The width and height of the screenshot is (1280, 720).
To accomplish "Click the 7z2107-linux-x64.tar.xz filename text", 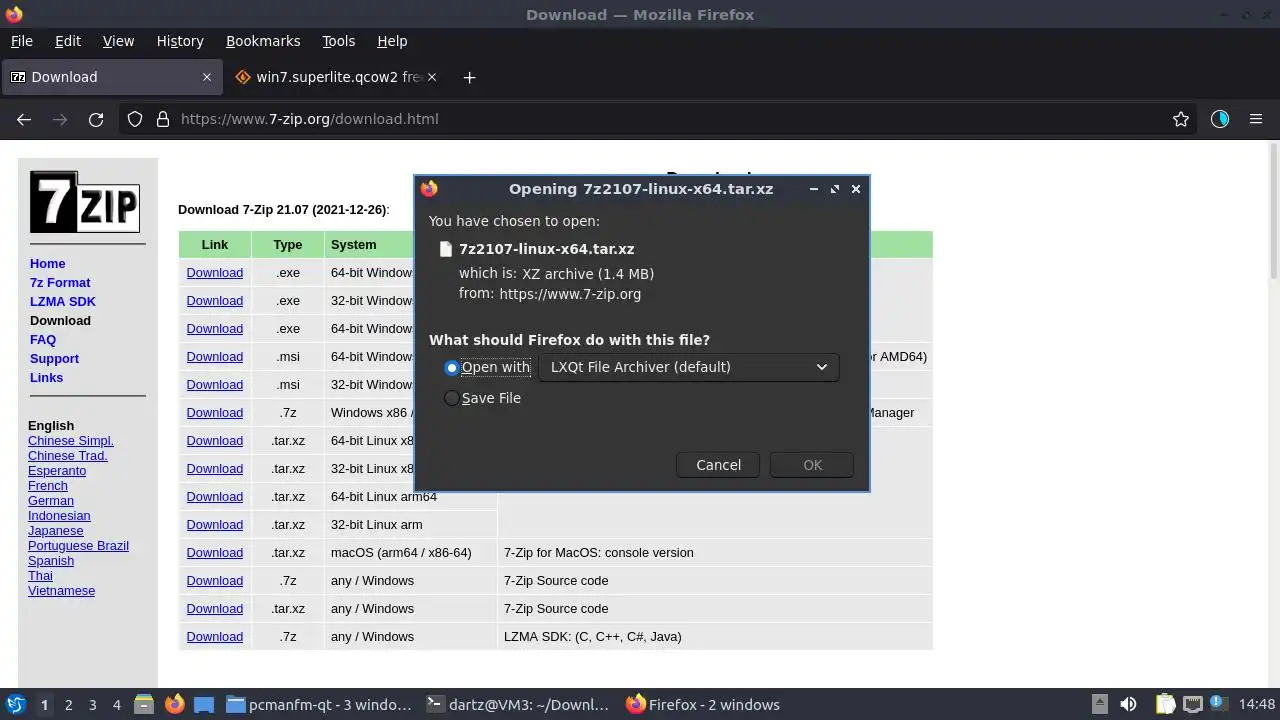I will pyautogui.click(x=546, y=249).
